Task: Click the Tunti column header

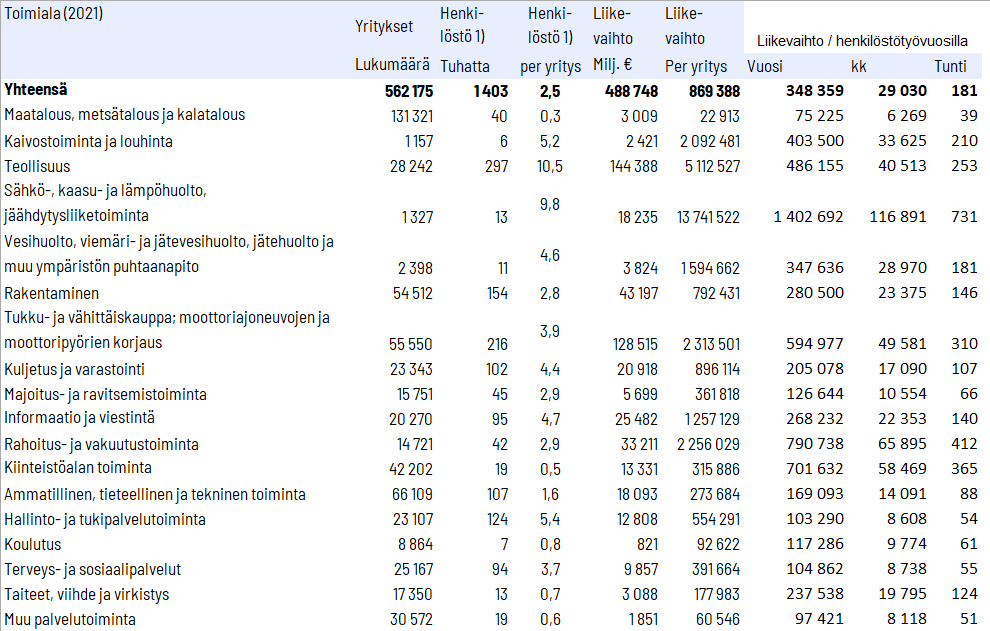Action: pyautogui.click(x=950, y=66)
